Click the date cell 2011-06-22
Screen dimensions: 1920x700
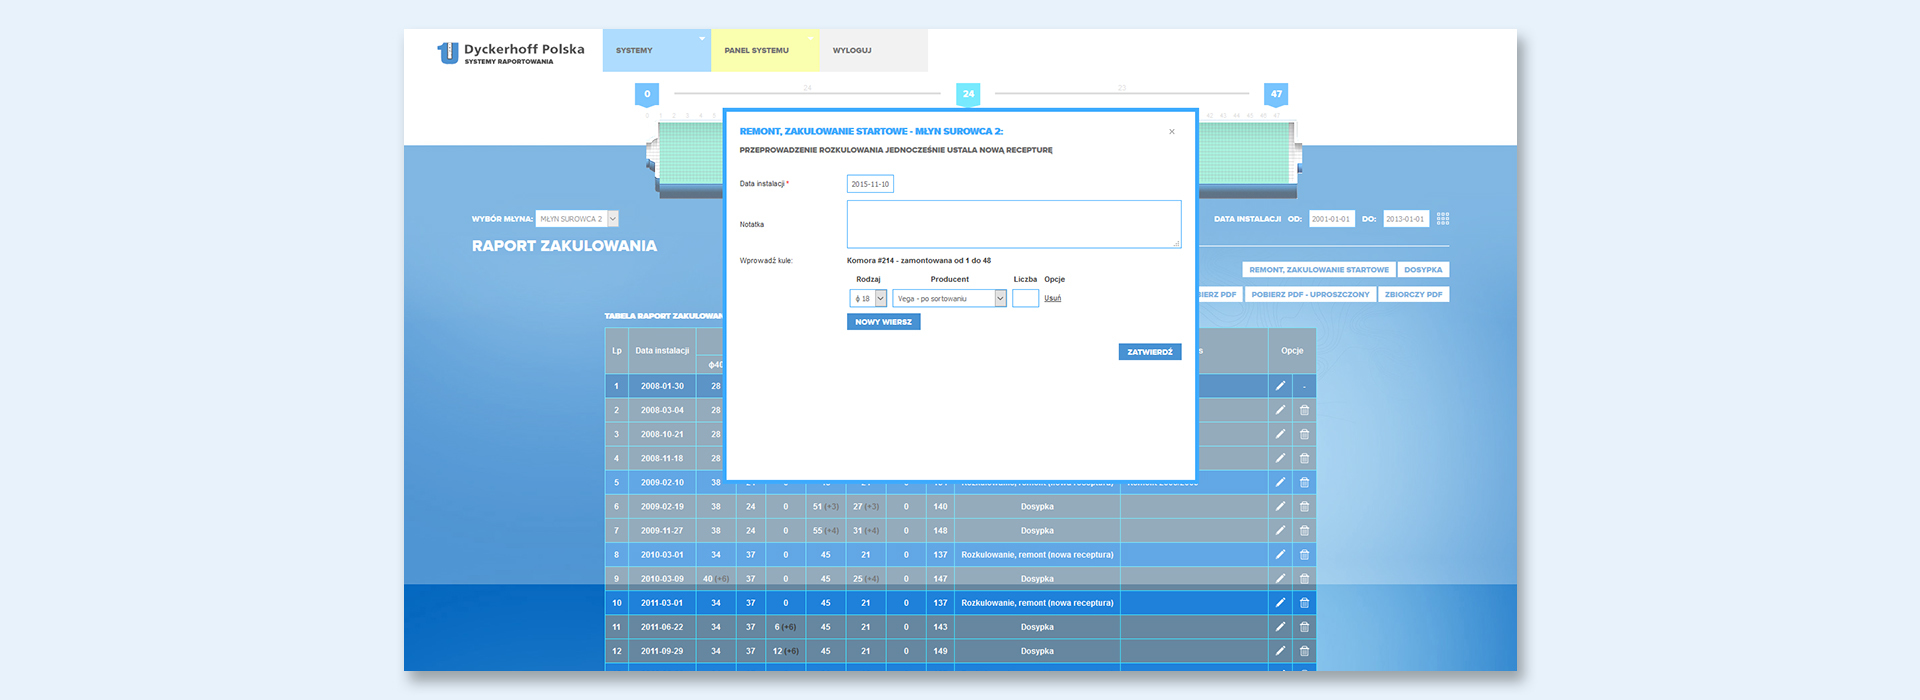point(662,627)
